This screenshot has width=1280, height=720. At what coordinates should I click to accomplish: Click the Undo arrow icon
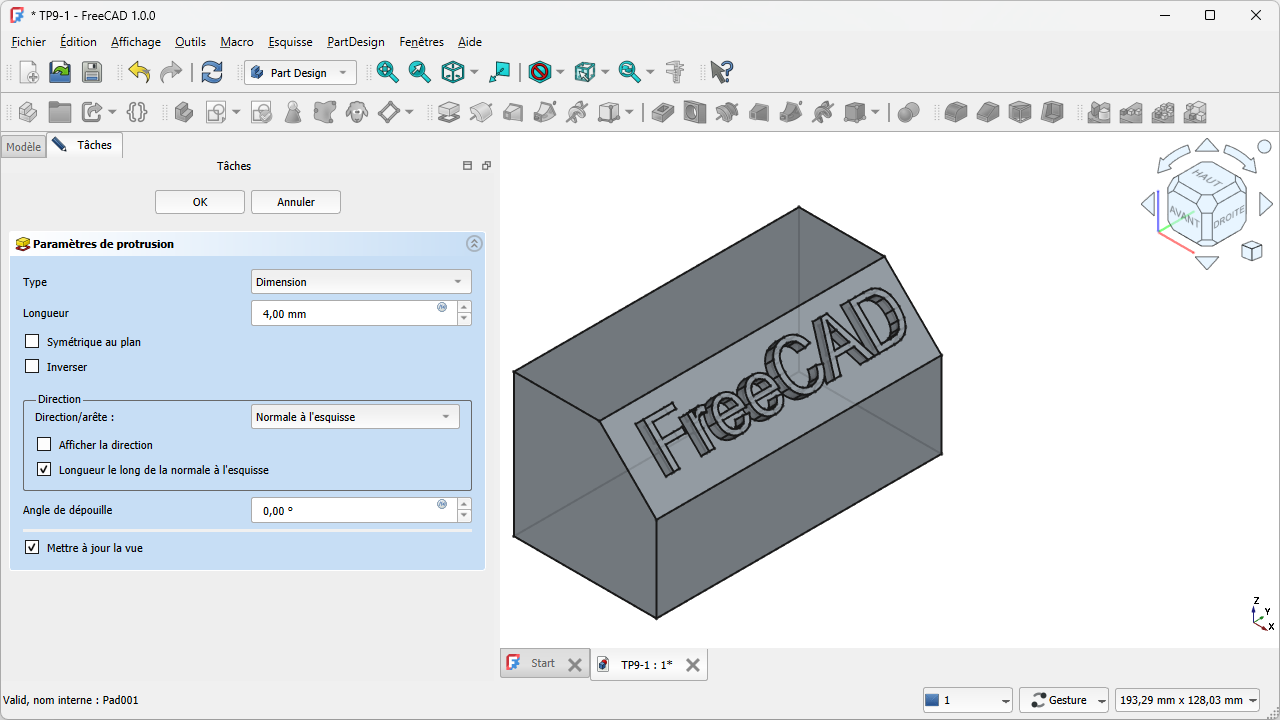139,72
